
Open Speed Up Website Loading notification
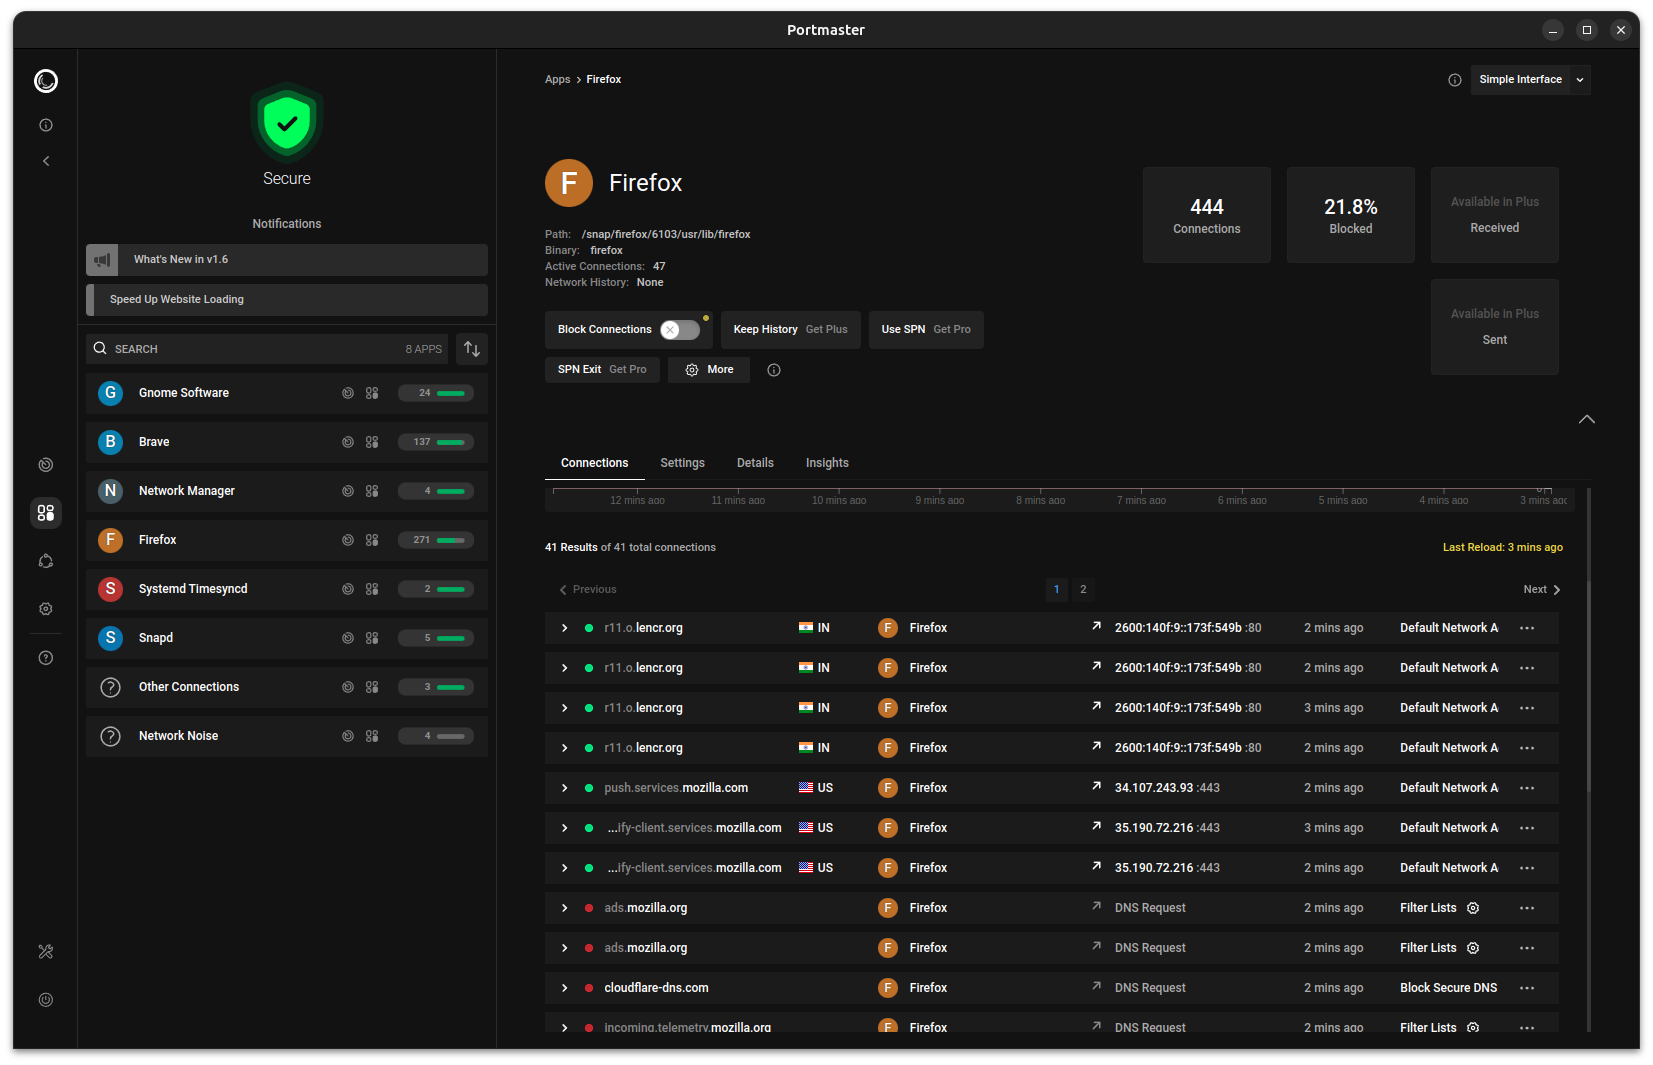pos(287,300)
